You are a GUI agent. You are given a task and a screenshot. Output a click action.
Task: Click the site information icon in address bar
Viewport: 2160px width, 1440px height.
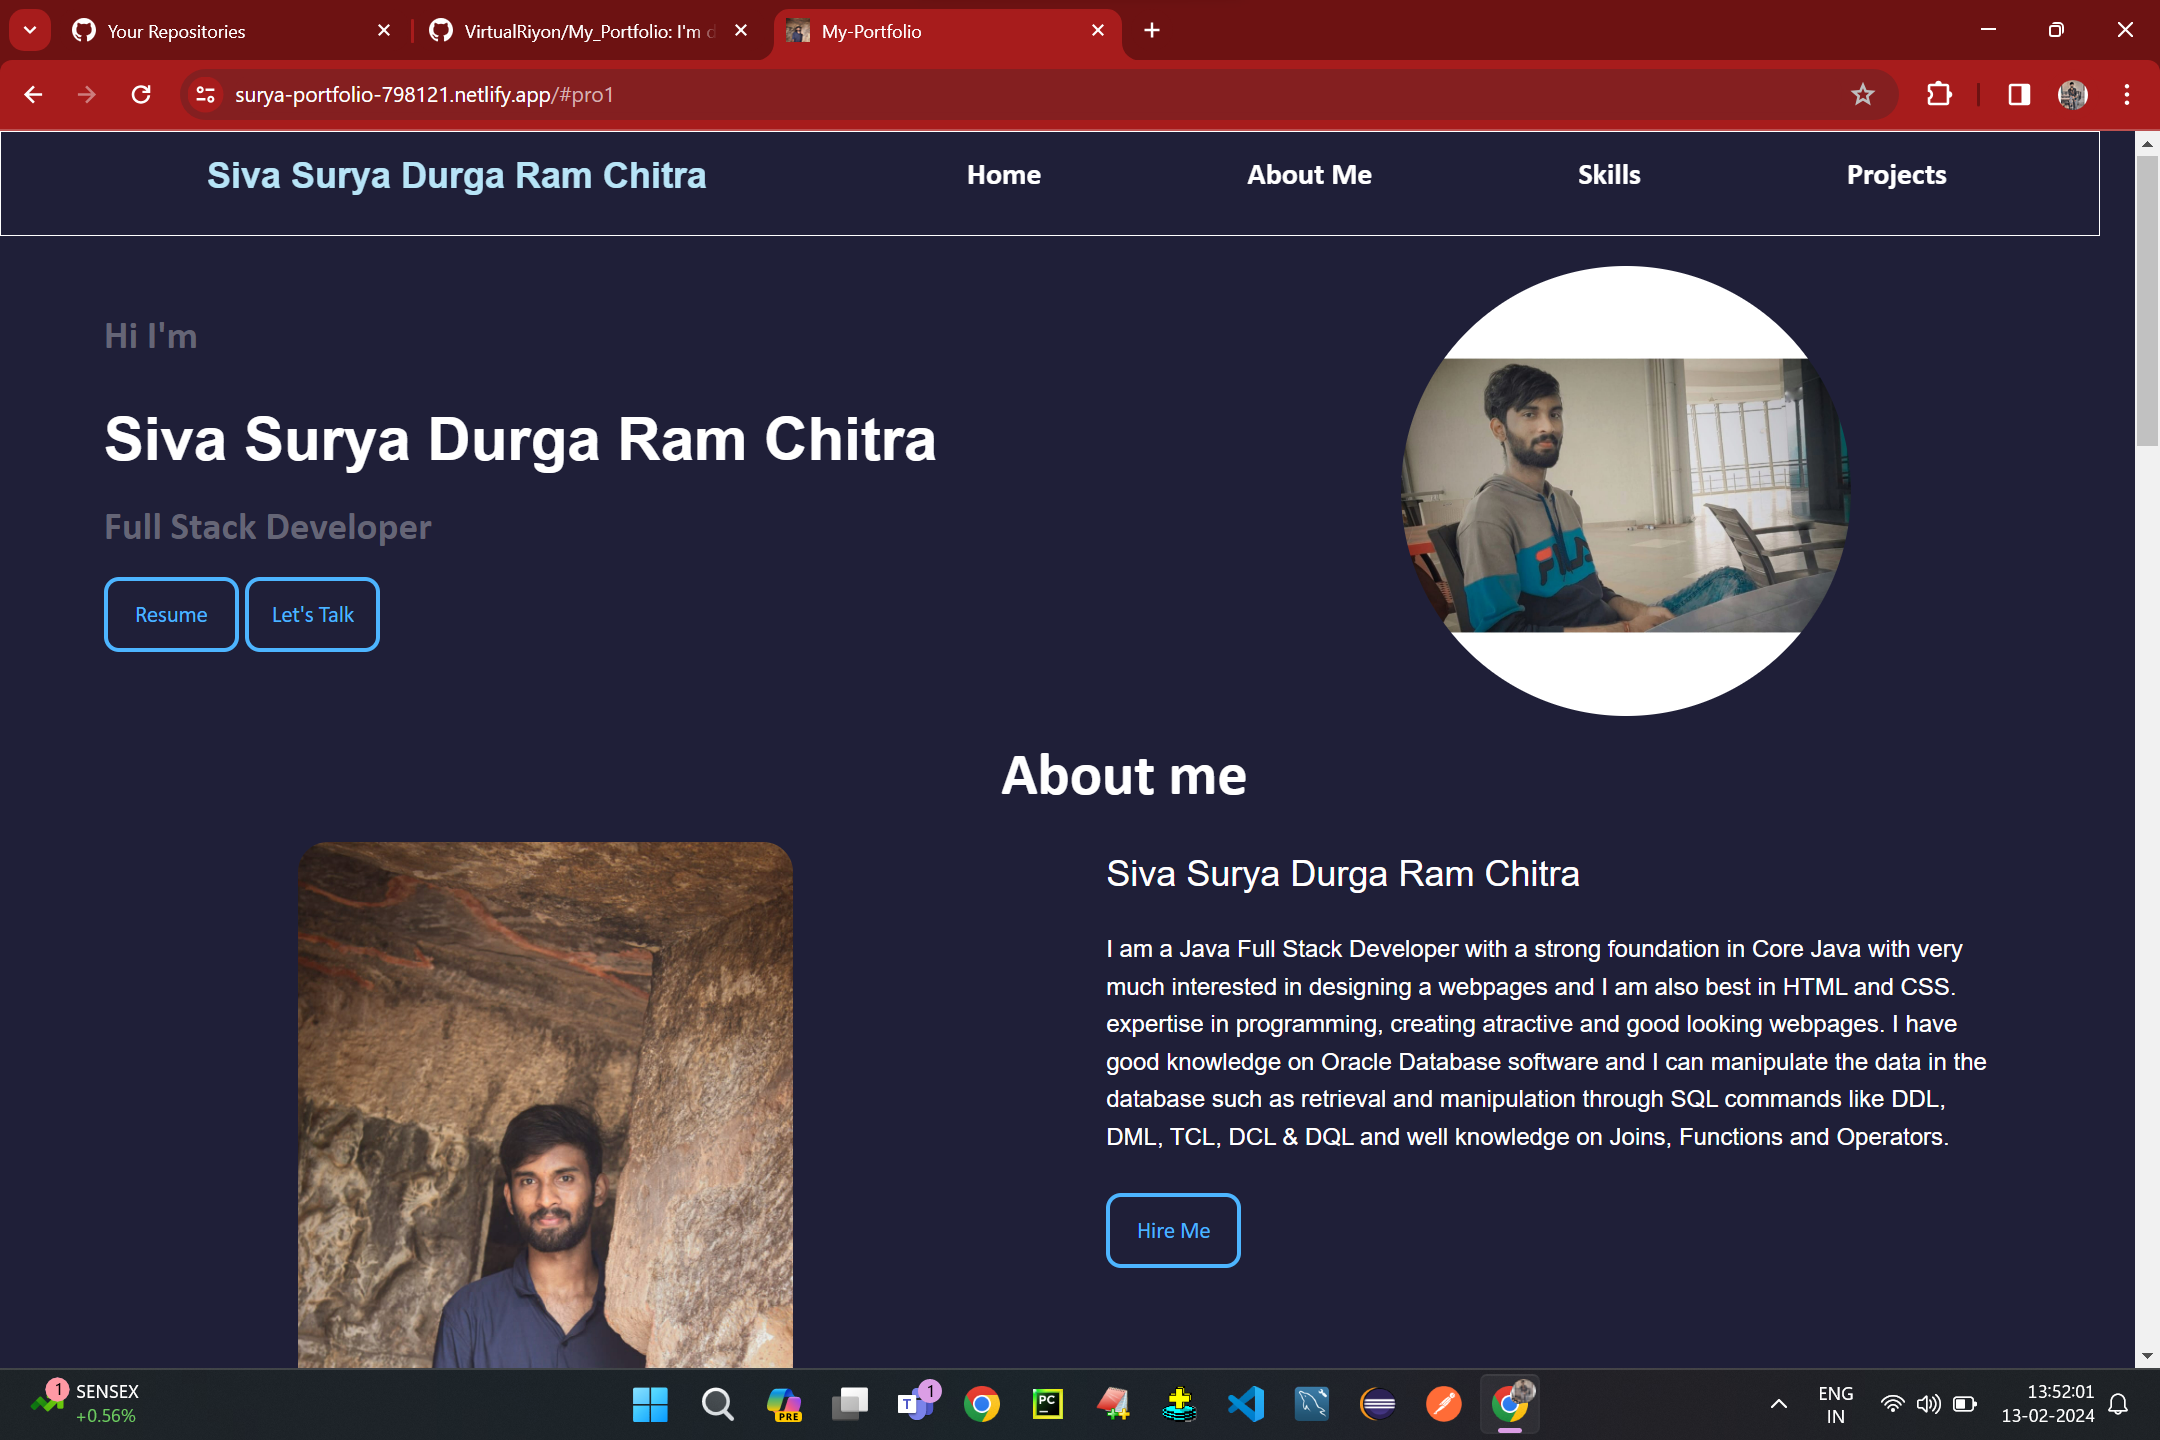[206, 94]
